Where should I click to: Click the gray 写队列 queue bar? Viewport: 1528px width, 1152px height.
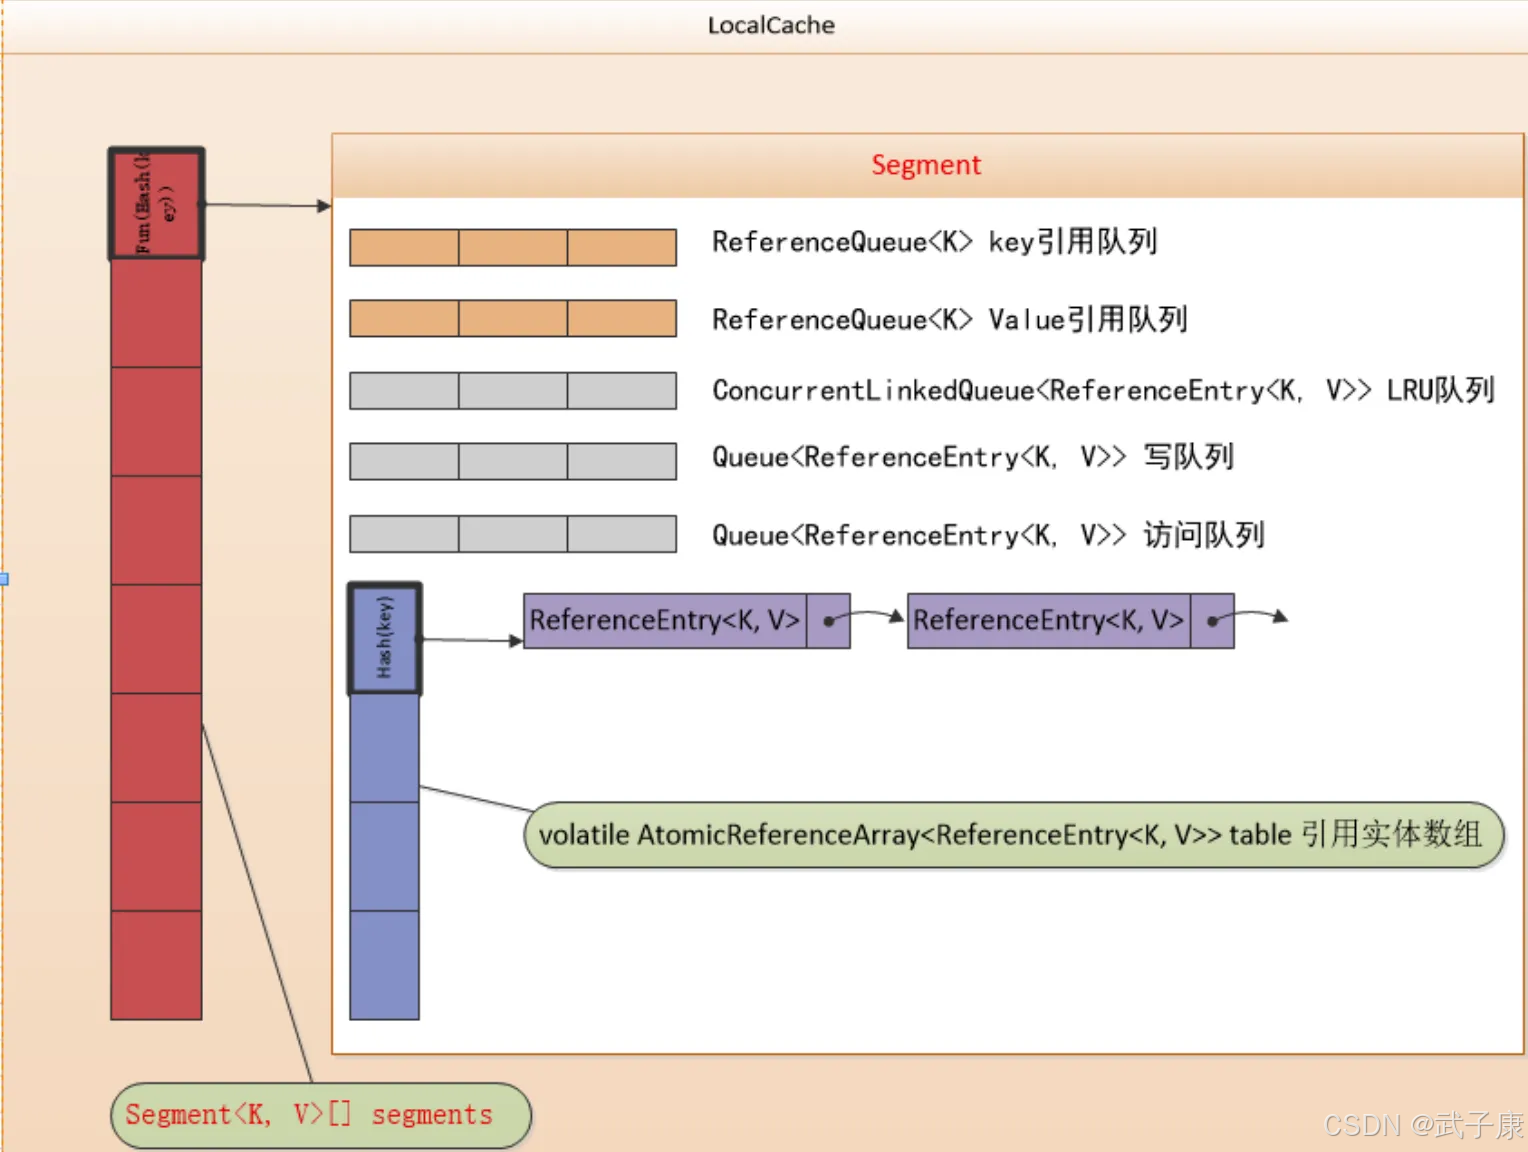coord(512,461)
